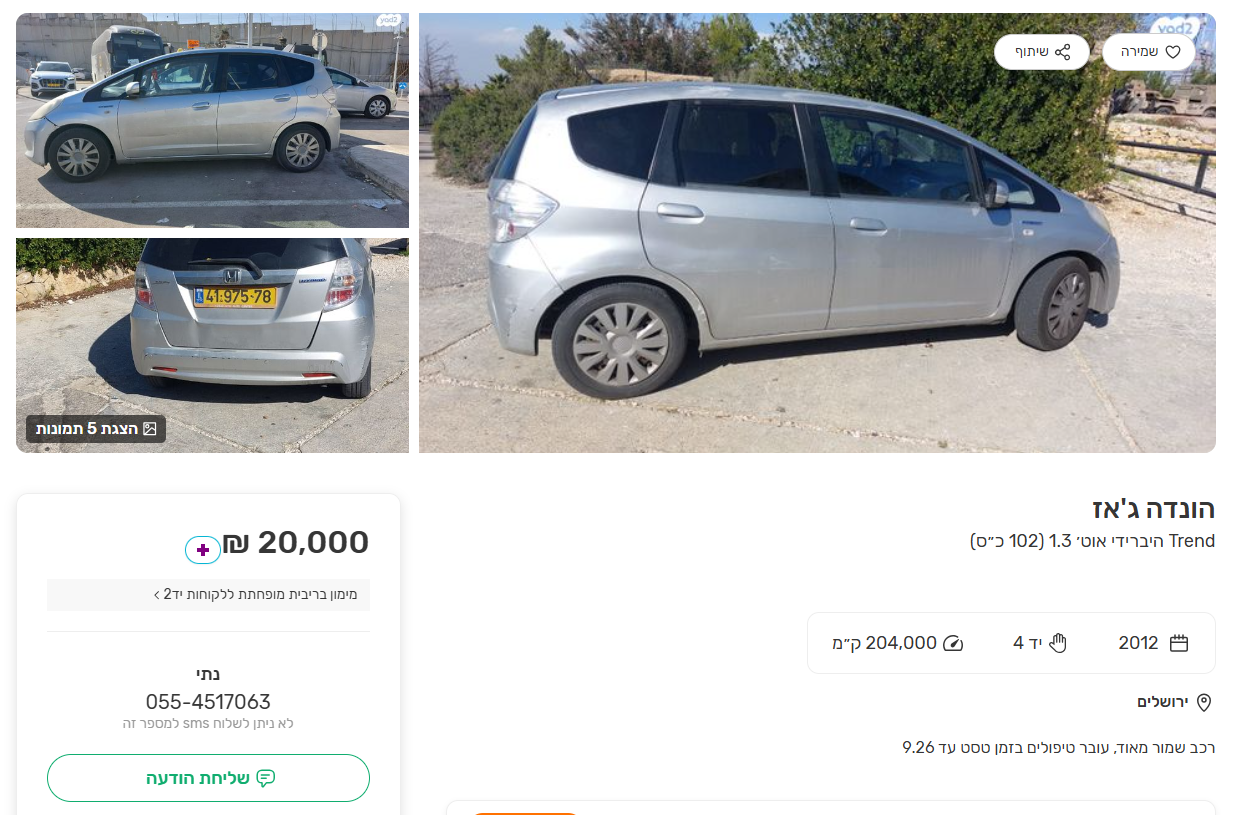This screenshot has height=815, width=1260.
Task: Click the speedometer icon by 204,000 ק״מ
Action: 953,643
